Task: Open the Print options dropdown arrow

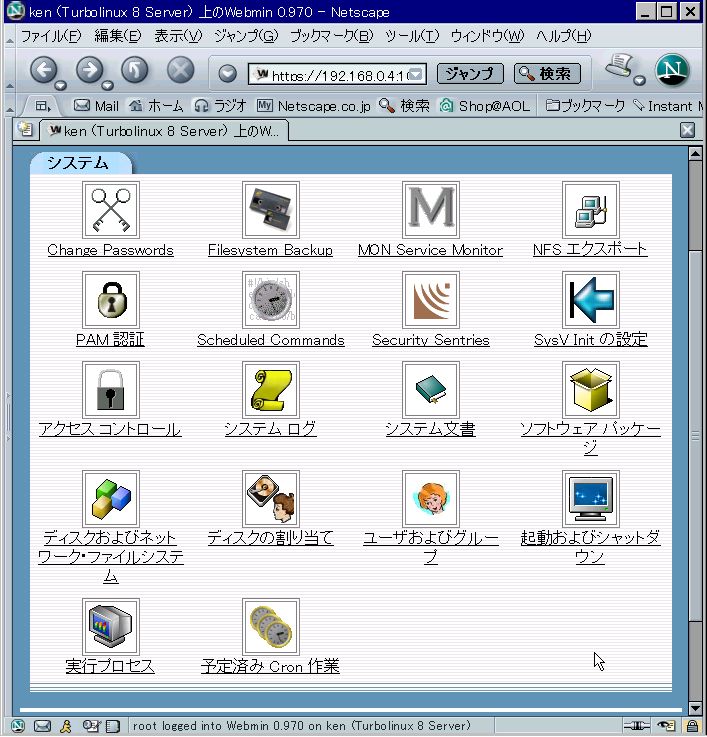Action: (639, 80)
